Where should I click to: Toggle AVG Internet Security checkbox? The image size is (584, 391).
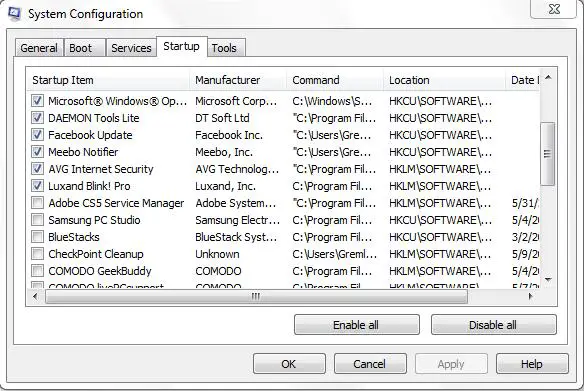tap(37, 169)
